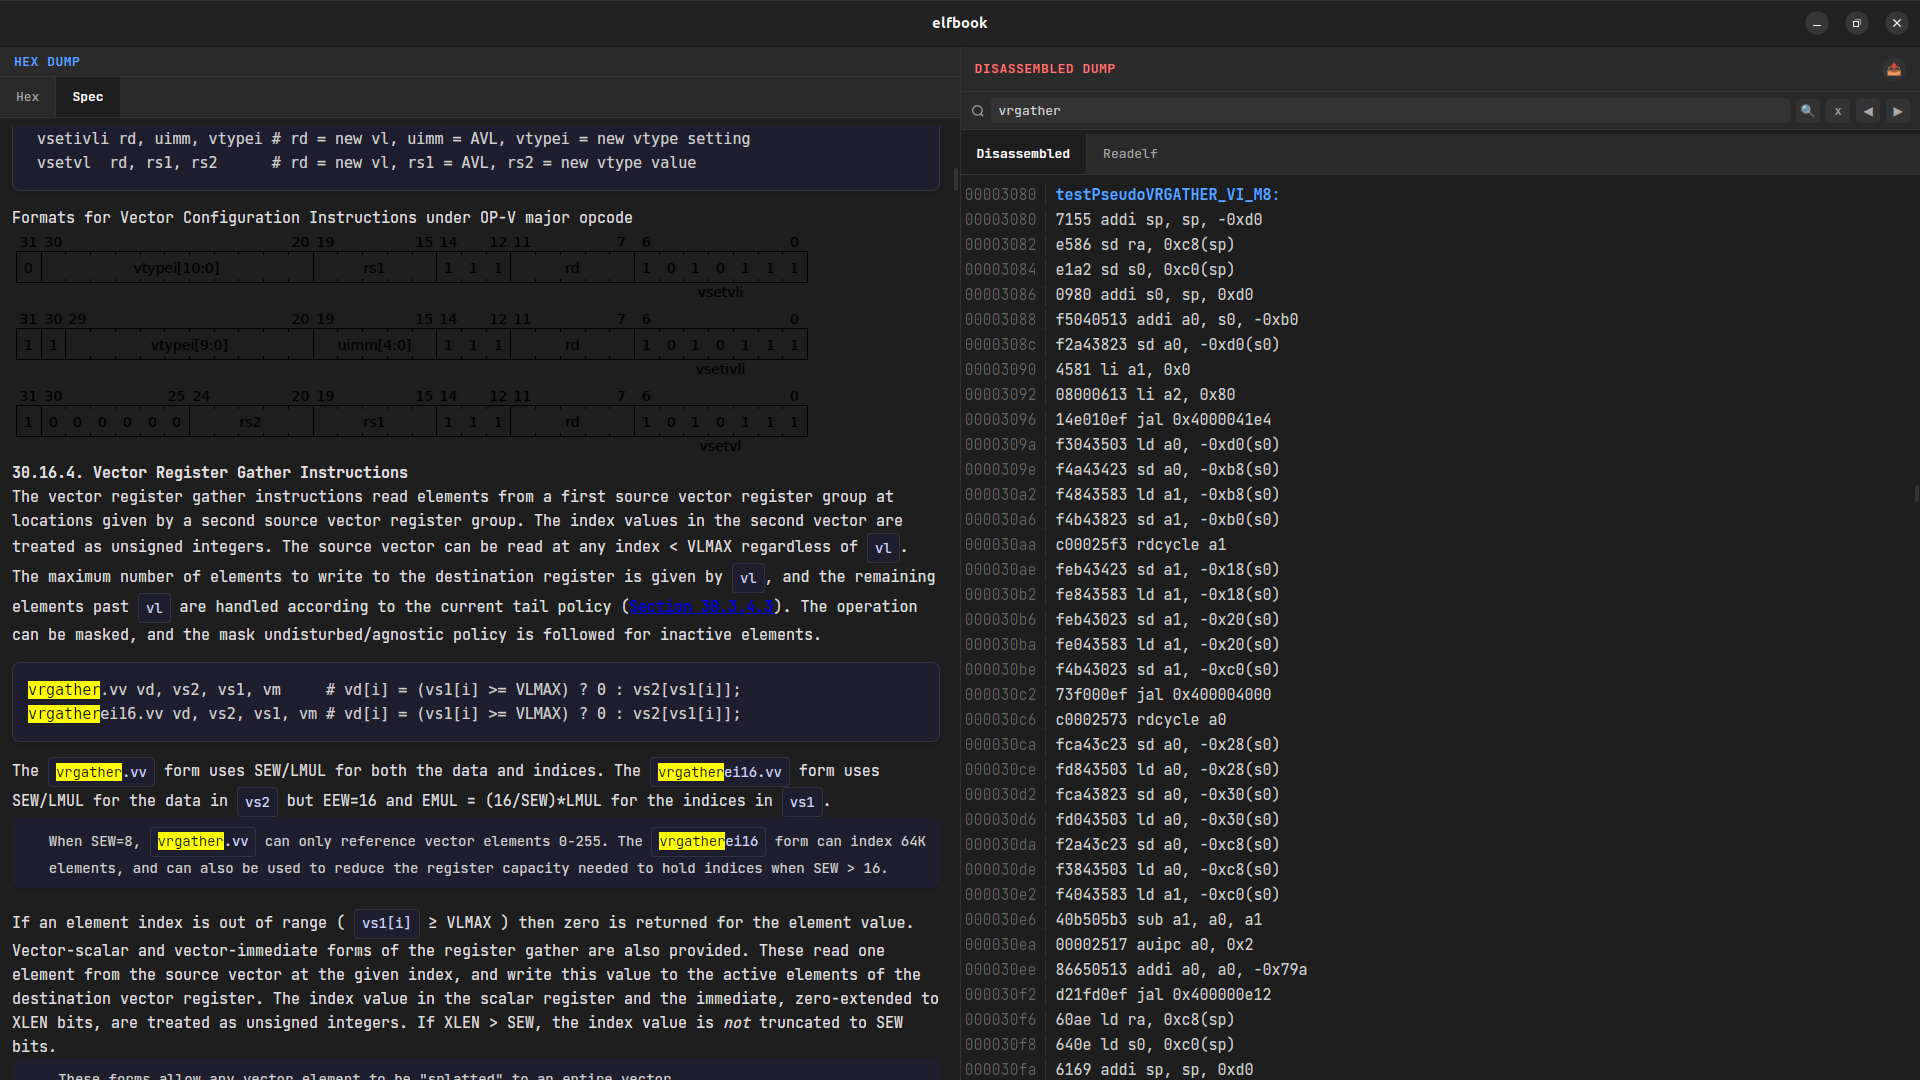Select the Spec tab
Image resolution: width=1920 pixels, height=1080 pixels.
click(88, 97)
